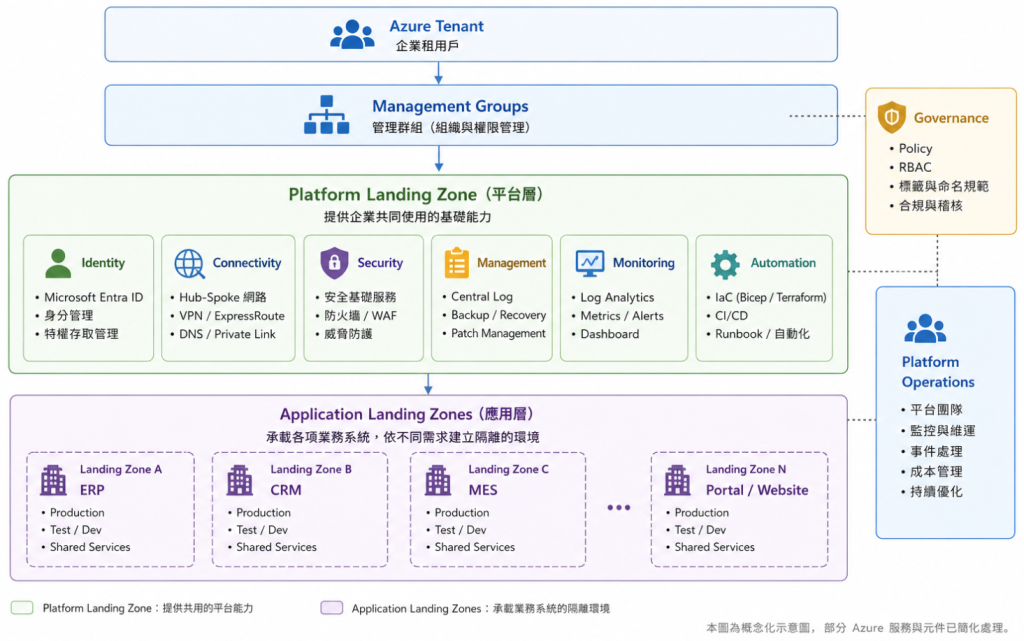
Task: Click the Governance shield icon
Action: pyautogui.click(x=891, y=117)
